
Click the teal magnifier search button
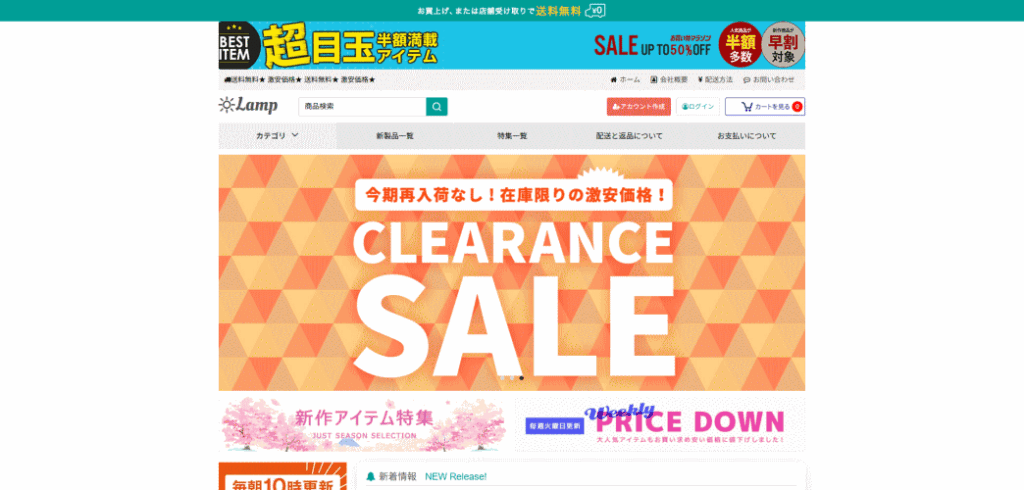436,106
